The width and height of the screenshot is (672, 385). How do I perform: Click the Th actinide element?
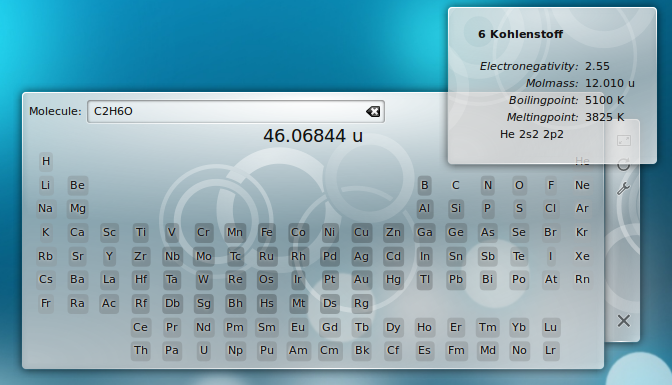coord(141,351)
